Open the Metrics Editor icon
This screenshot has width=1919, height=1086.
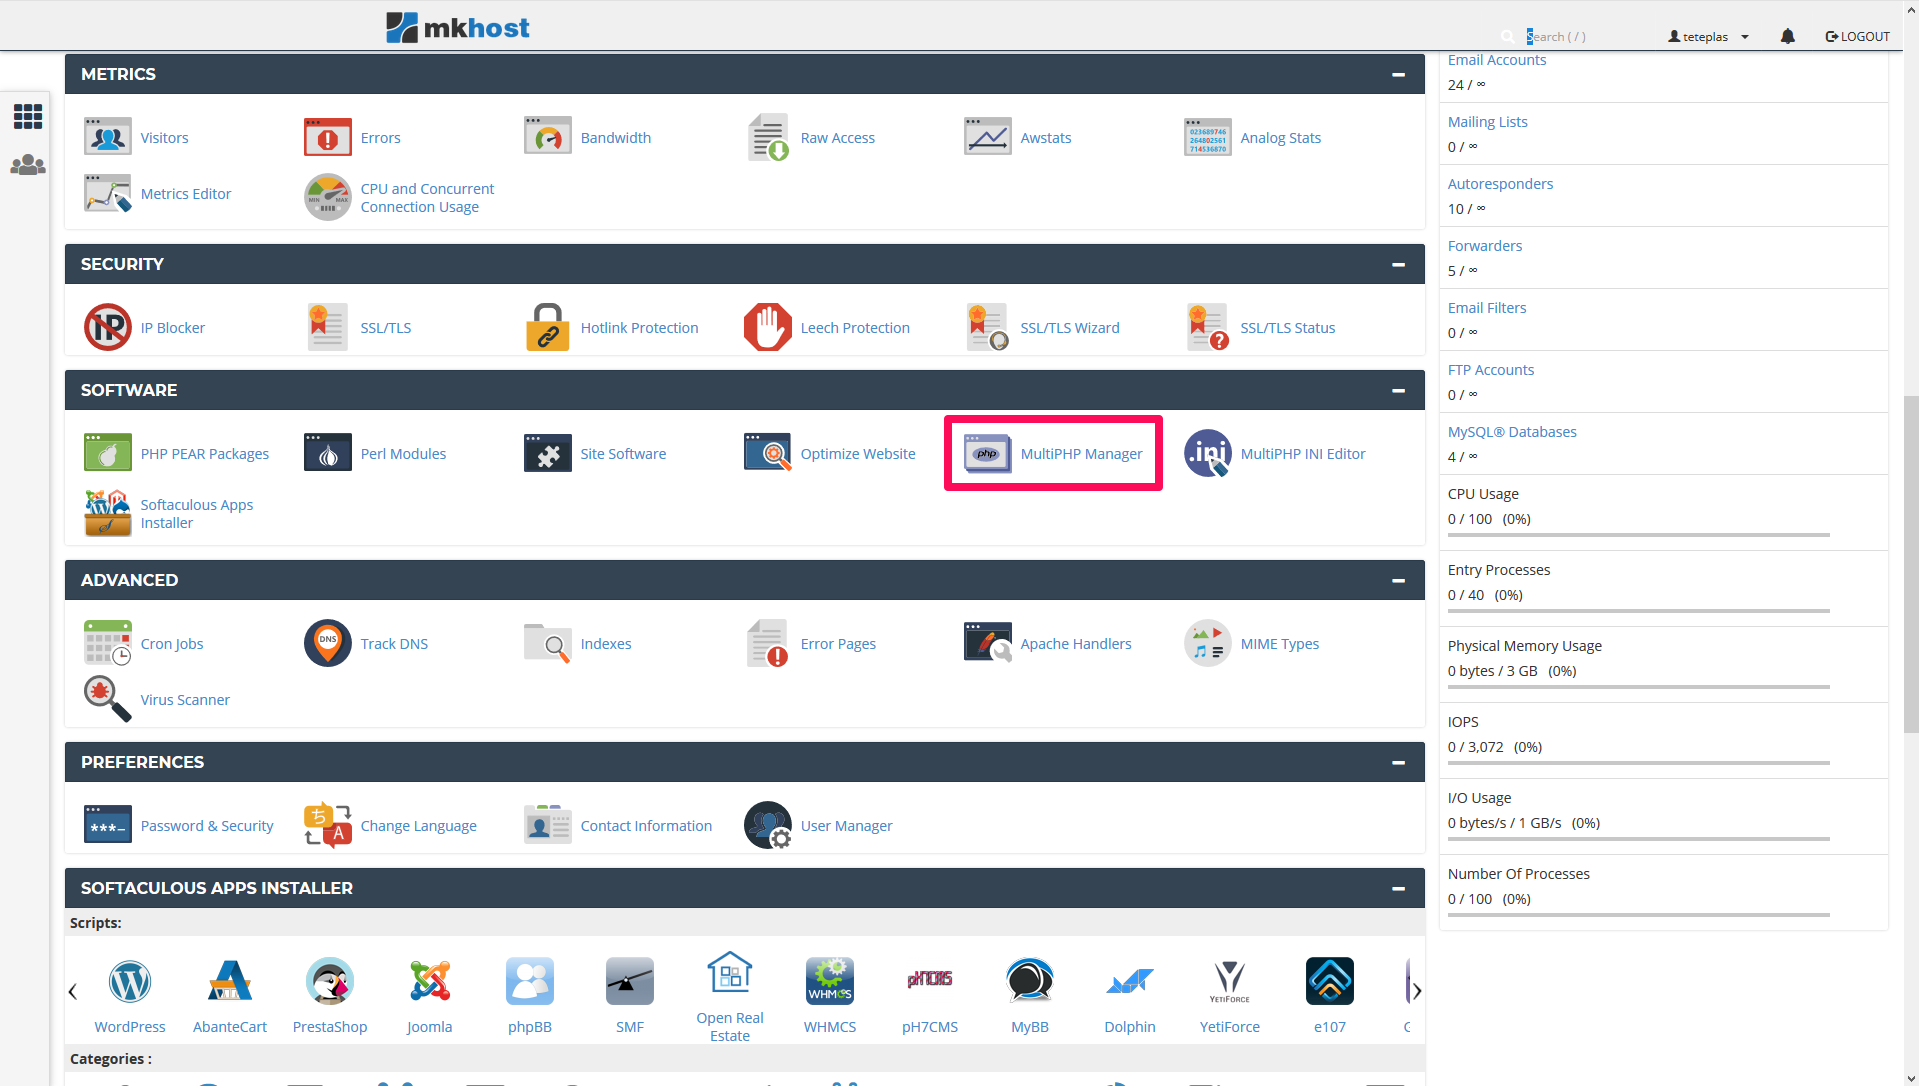(x=108, y=193)
